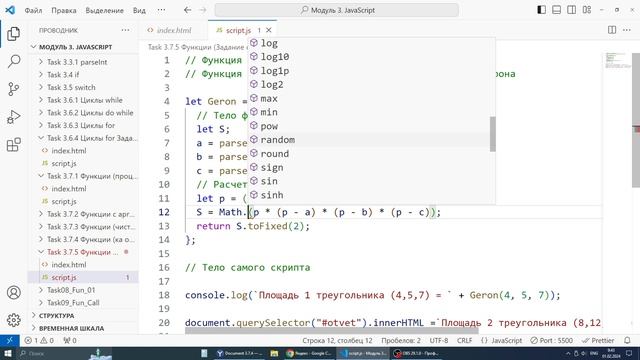Click the command center search field

336,10
